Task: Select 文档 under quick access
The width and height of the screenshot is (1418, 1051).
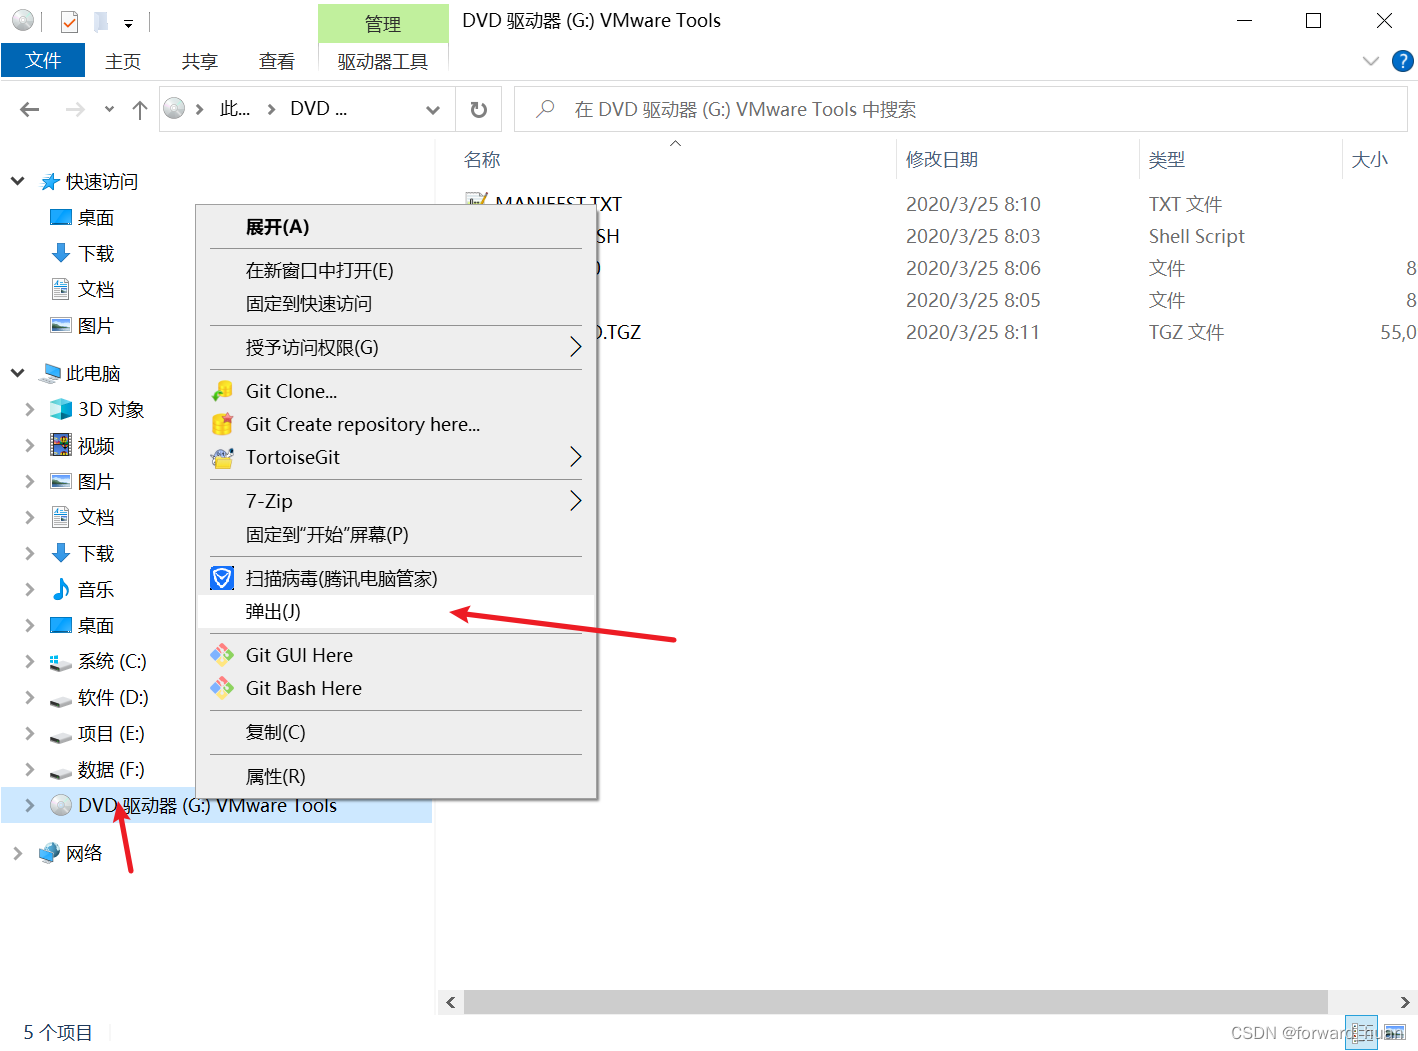Action: click(96, 289)
